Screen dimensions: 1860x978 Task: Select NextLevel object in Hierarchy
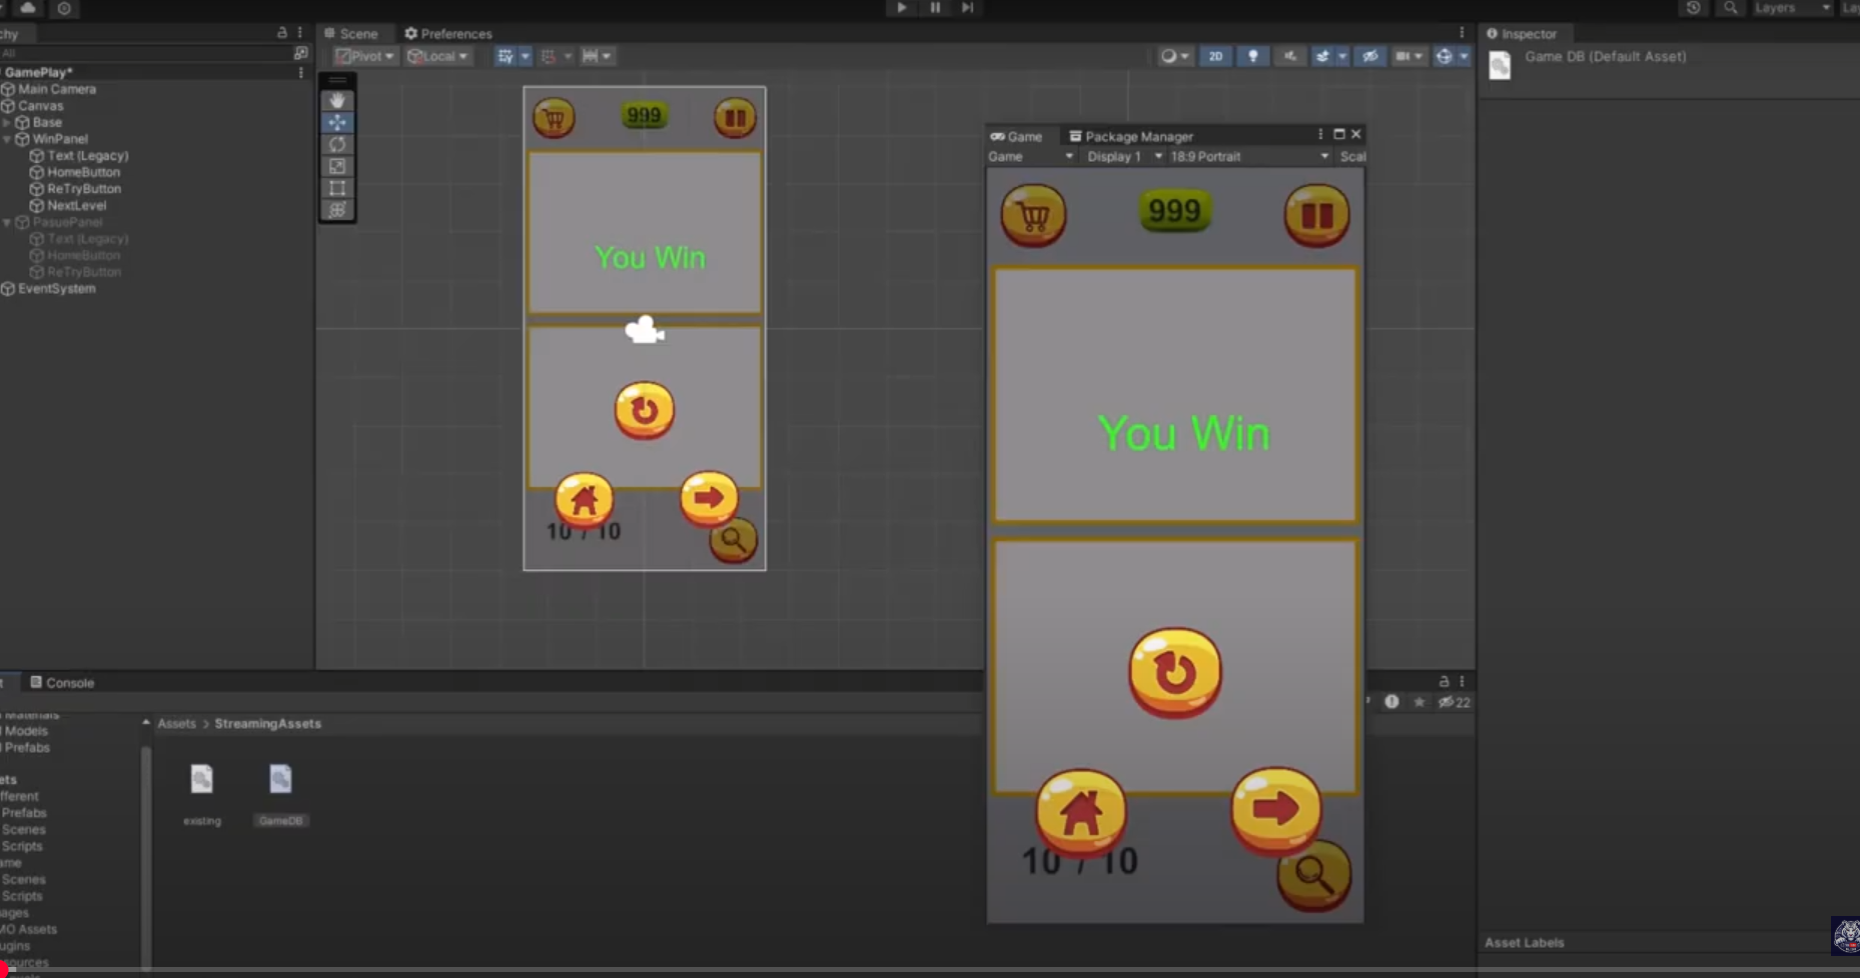pyautogui.click(x=76, y=205)
